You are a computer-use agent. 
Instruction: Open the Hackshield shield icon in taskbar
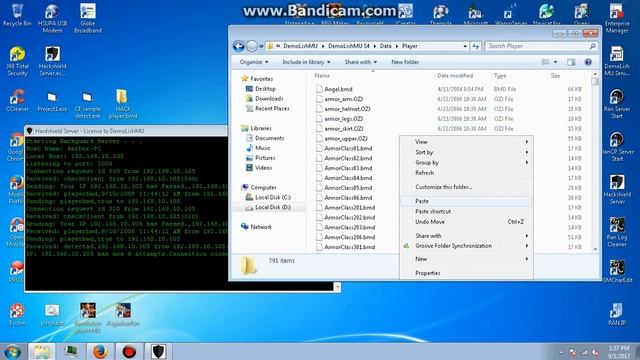point(158,351)
